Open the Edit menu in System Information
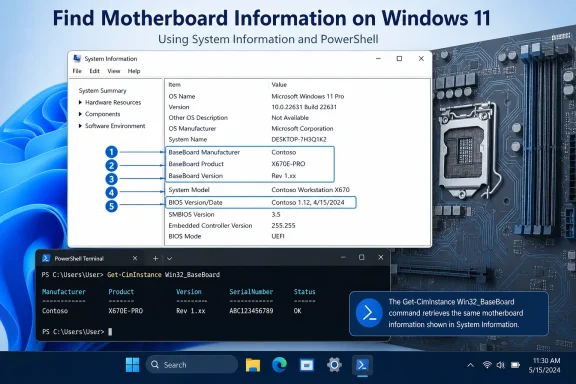 (x=94, y=71)
